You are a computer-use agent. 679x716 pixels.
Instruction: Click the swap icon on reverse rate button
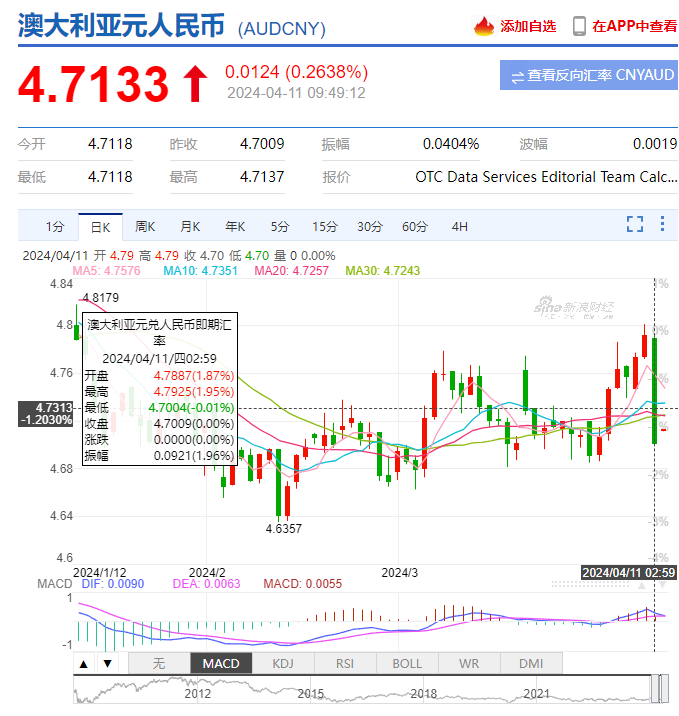point(517,76)
